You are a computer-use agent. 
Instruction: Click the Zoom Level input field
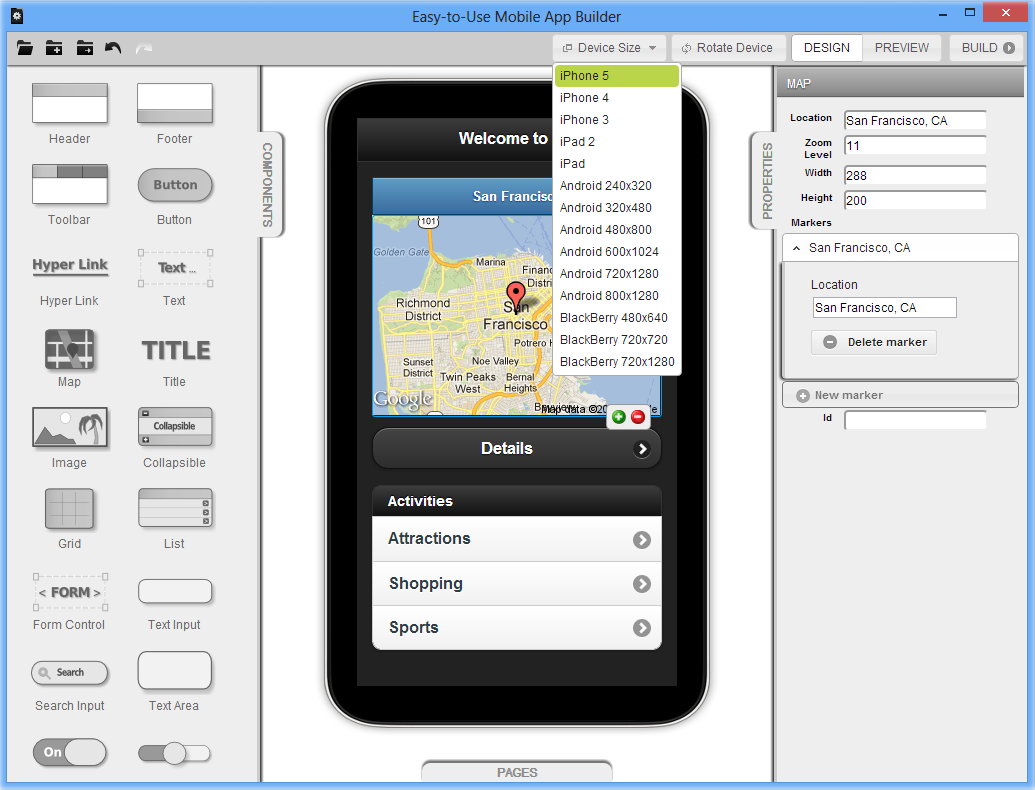915,145
